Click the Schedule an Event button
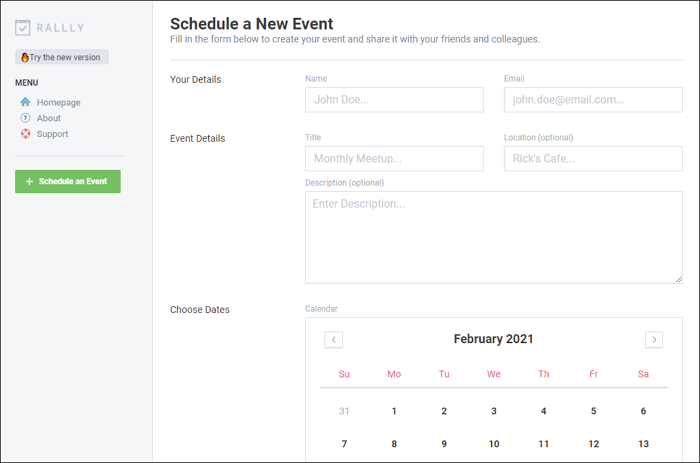The height and width of the screenshot is (463, 700). (68, 181)
